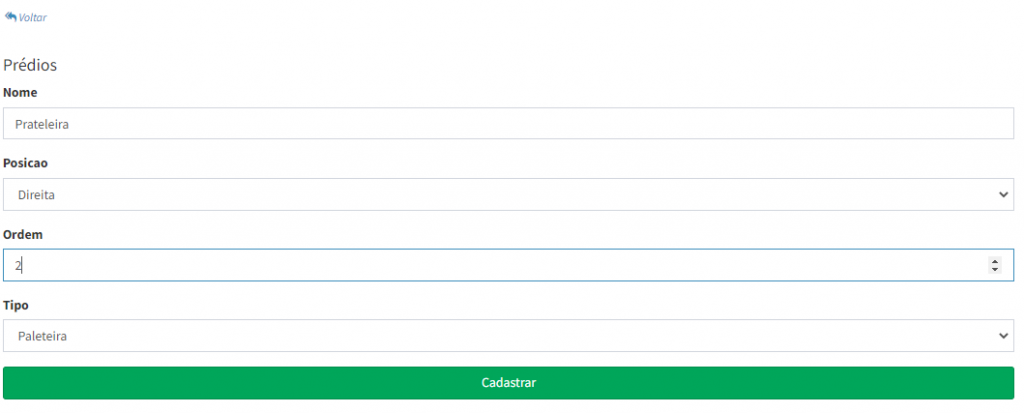Viewport: 1024px width, 413px height.
Task: Click the Prédios page heading
Action: coord(30,65)
